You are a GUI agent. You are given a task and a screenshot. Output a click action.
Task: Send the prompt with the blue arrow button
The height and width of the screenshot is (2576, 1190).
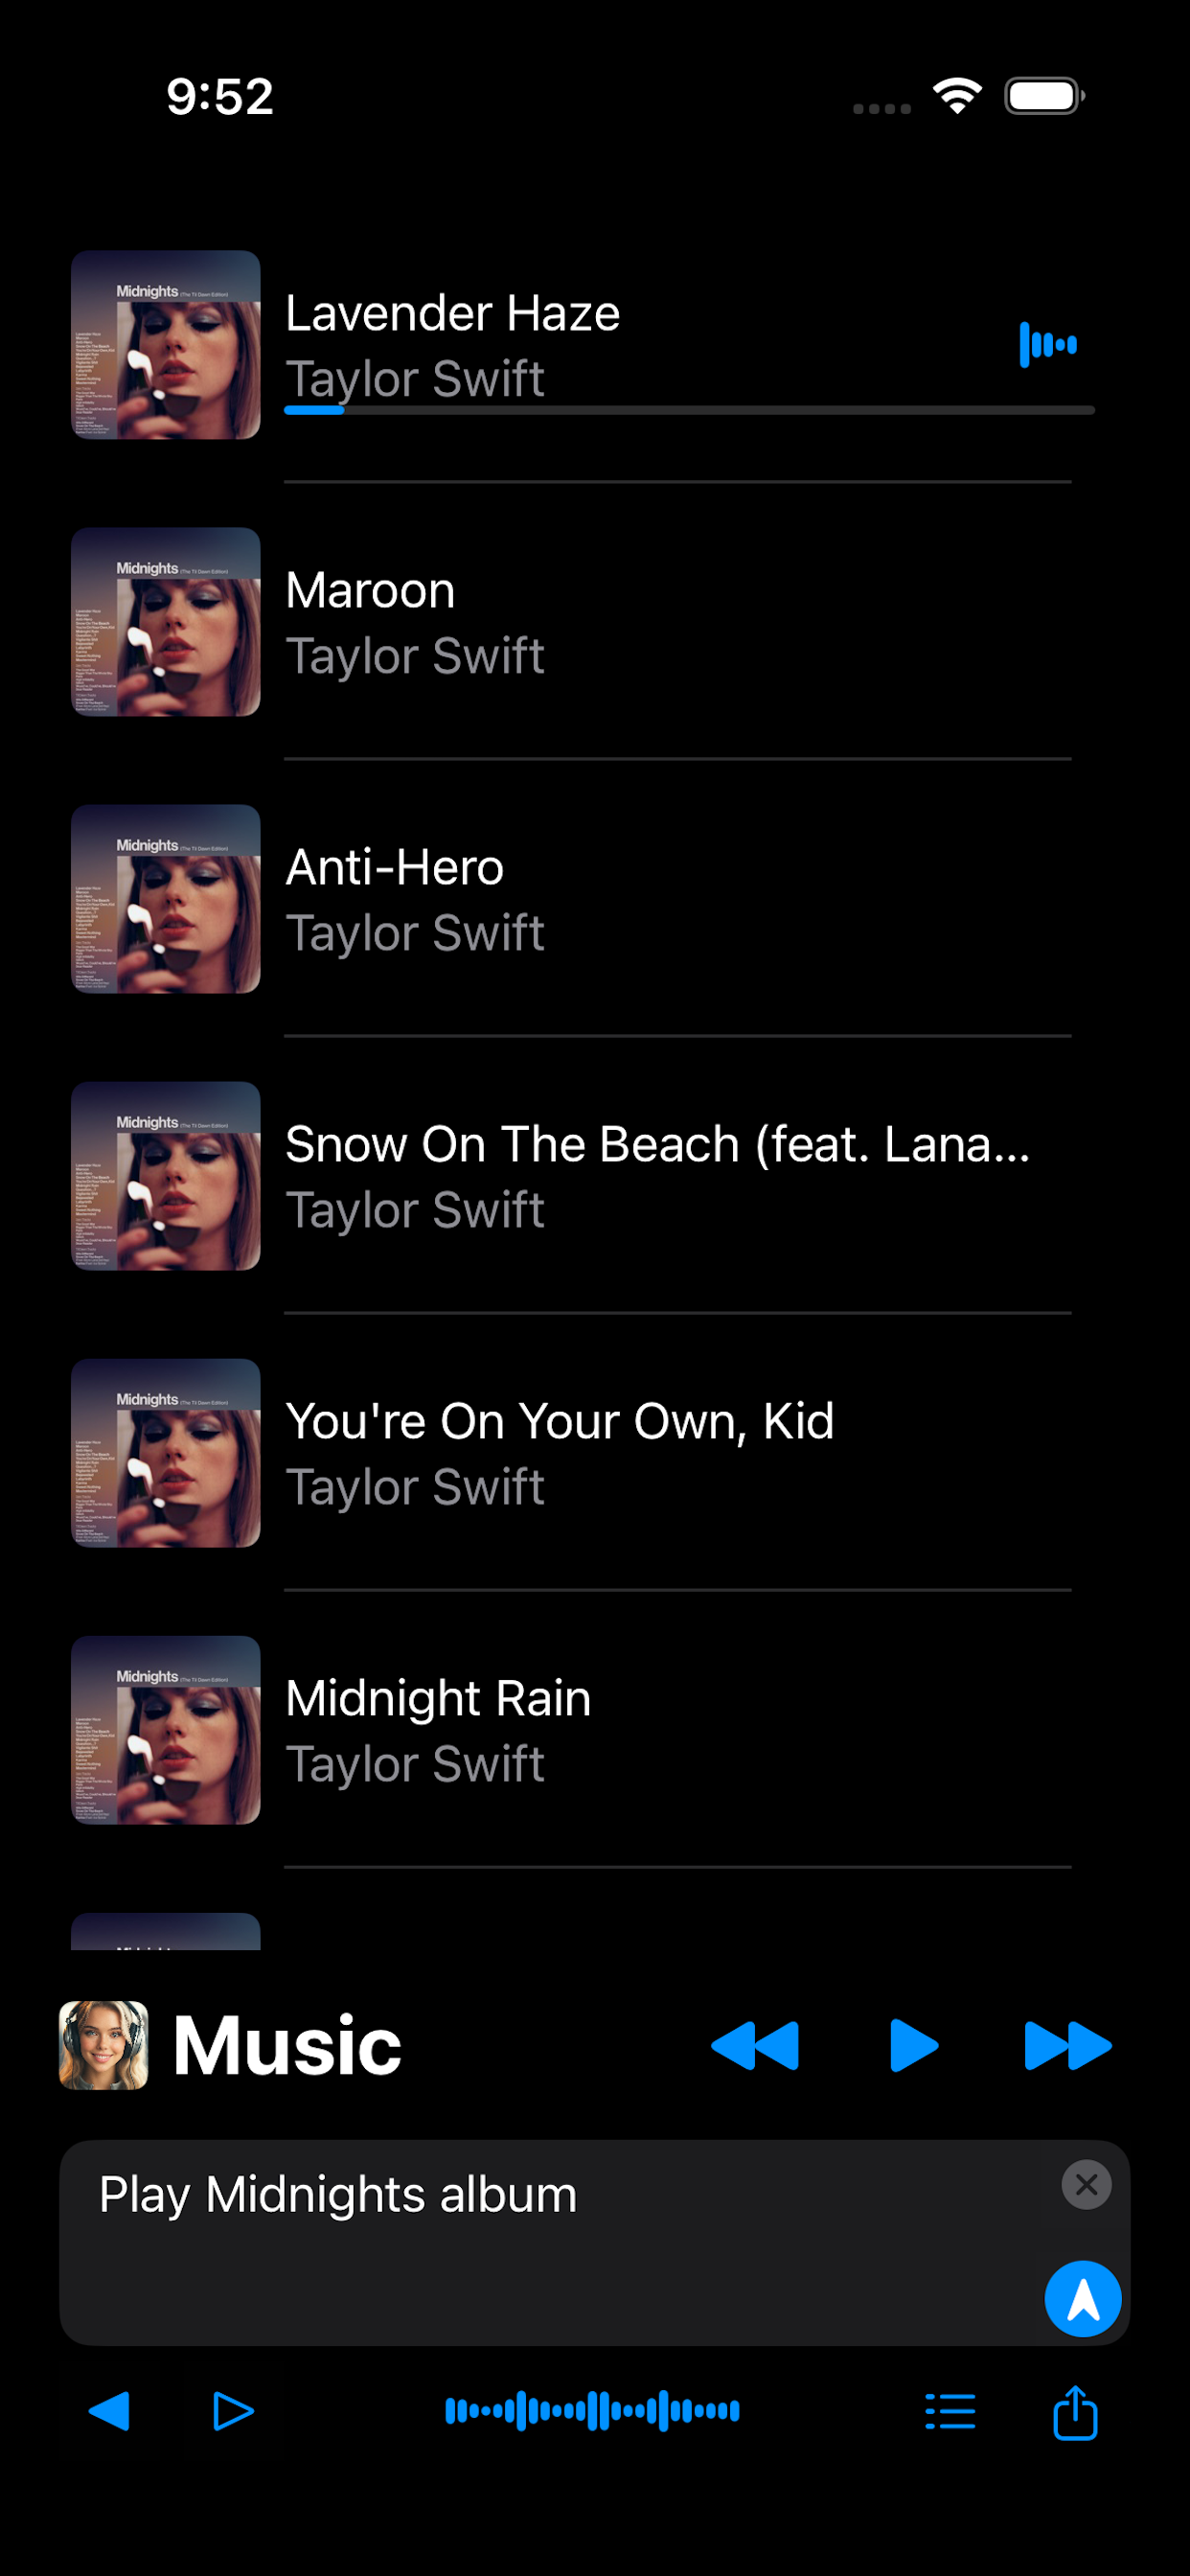(1082, 2298)
